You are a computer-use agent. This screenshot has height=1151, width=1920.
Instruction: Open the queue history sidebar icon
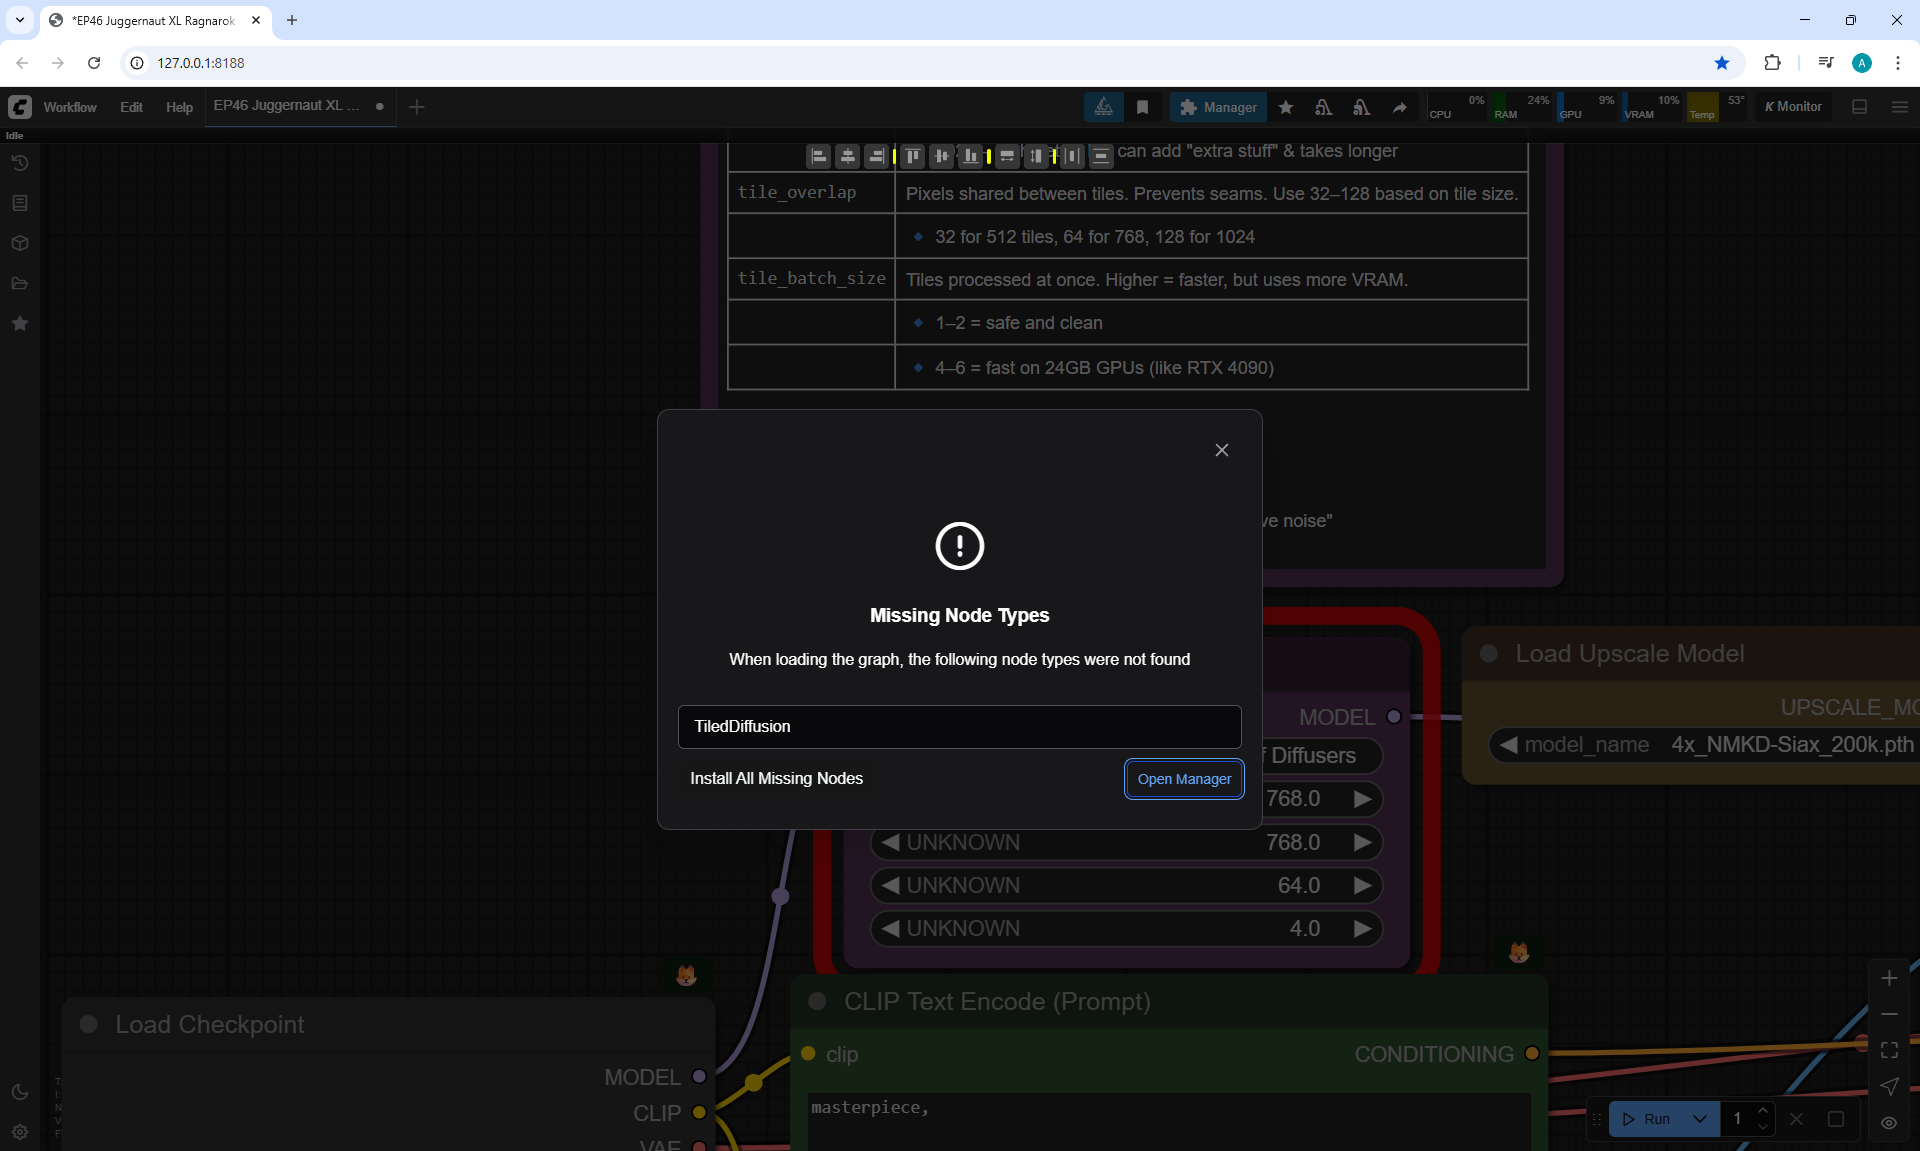click(x=19, y=163)
